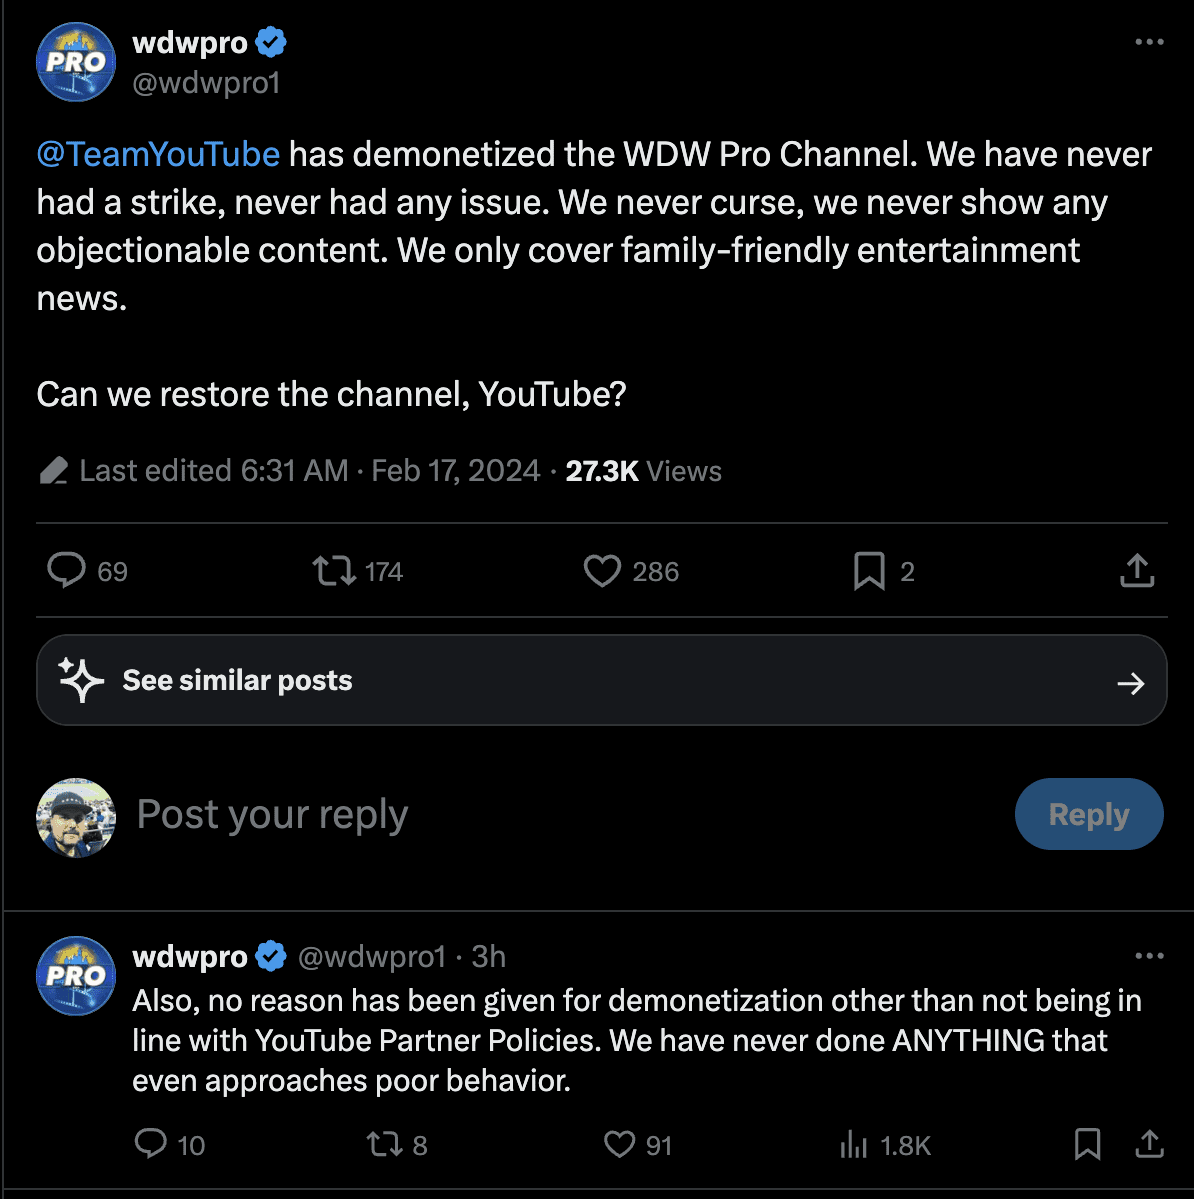1194x1199 pixels.
Task: Click the arrow inside See similar posts
Action: point(1130,682)
